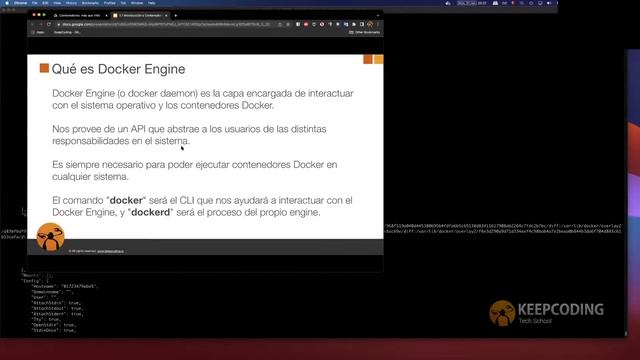Go back in the browser
The image size is (640, 360).
point(33,24)
